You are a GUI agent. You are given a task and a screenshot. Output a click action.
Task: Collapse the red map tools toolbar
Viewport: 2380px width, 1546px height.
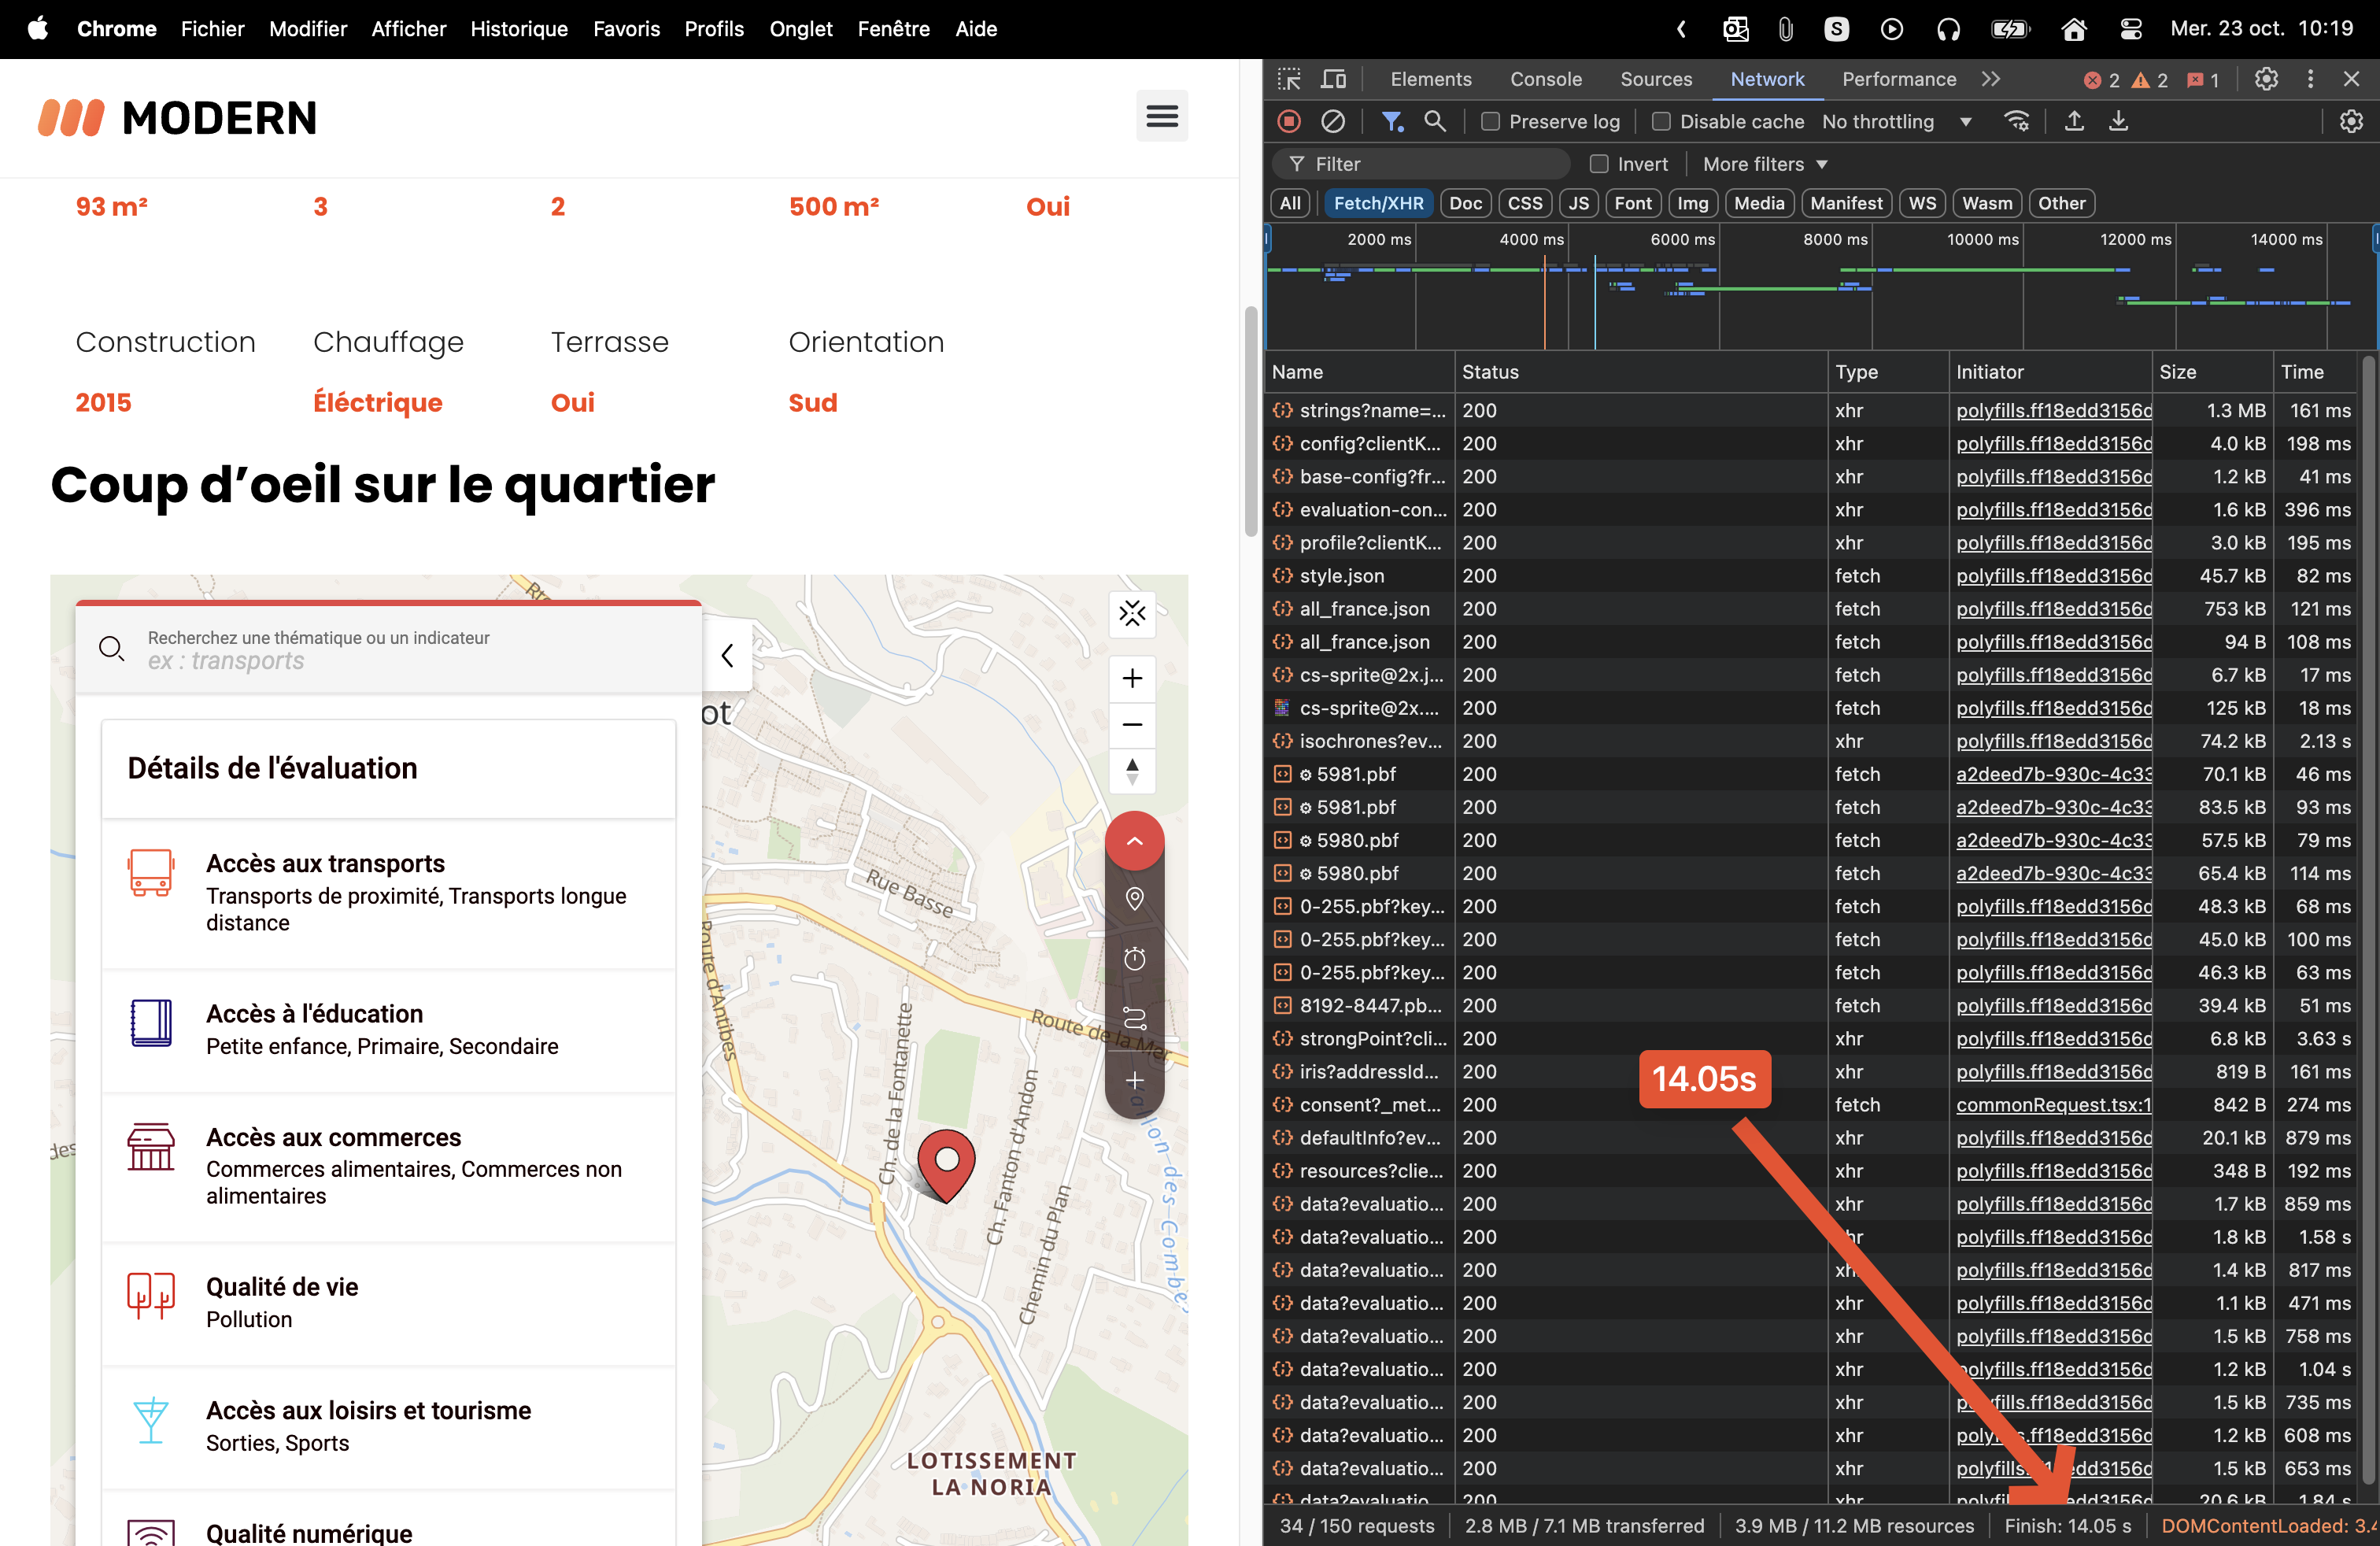1134,841
